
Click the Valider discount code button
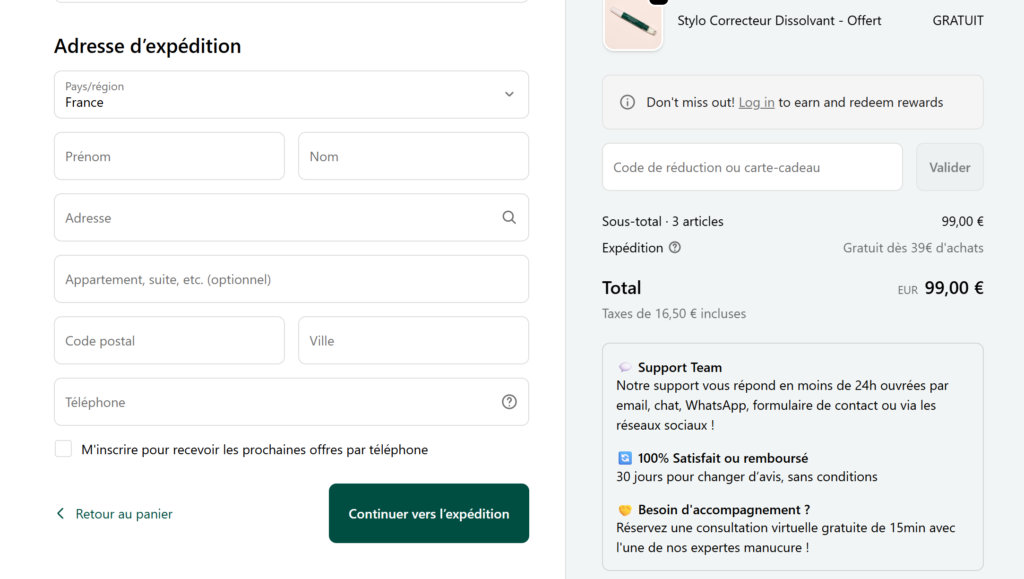pos(949,166)
